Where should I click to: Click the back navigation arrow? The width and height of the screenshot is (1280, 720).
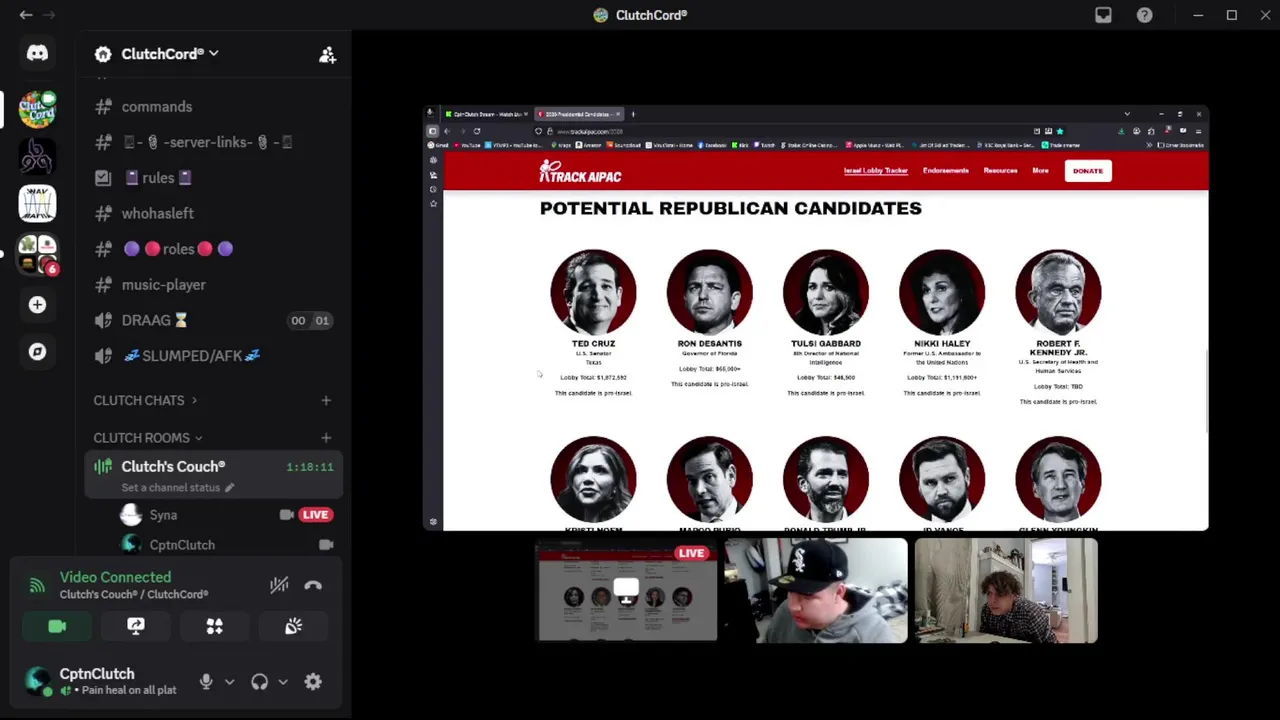(26, 15)
